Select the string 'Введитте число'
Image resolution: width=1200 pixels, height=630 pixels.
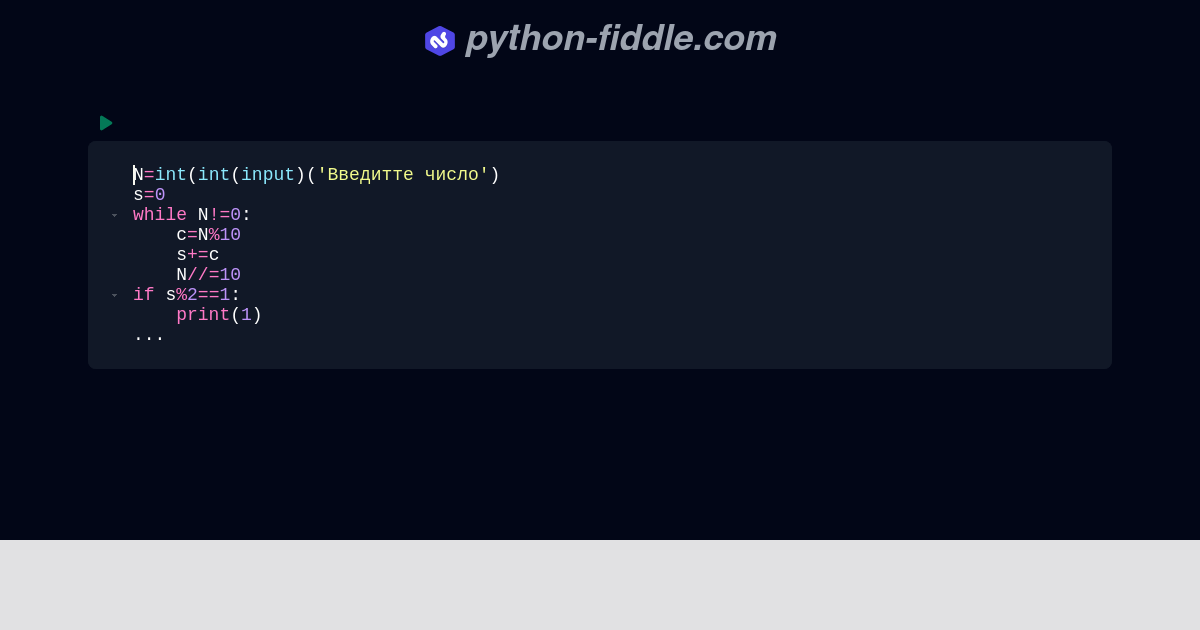tap(404, 174)
